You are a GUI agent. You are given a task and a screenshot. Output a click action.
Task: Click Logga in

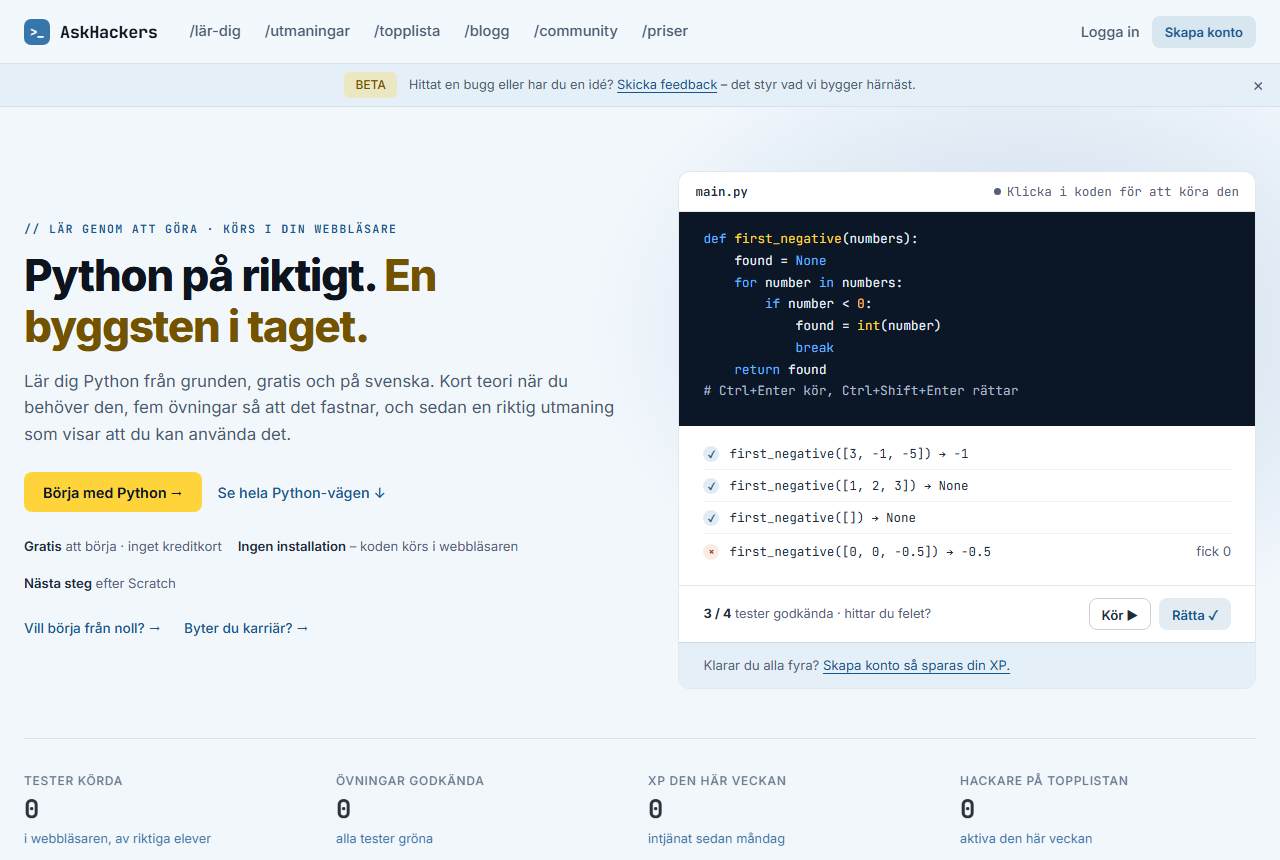1110,32
